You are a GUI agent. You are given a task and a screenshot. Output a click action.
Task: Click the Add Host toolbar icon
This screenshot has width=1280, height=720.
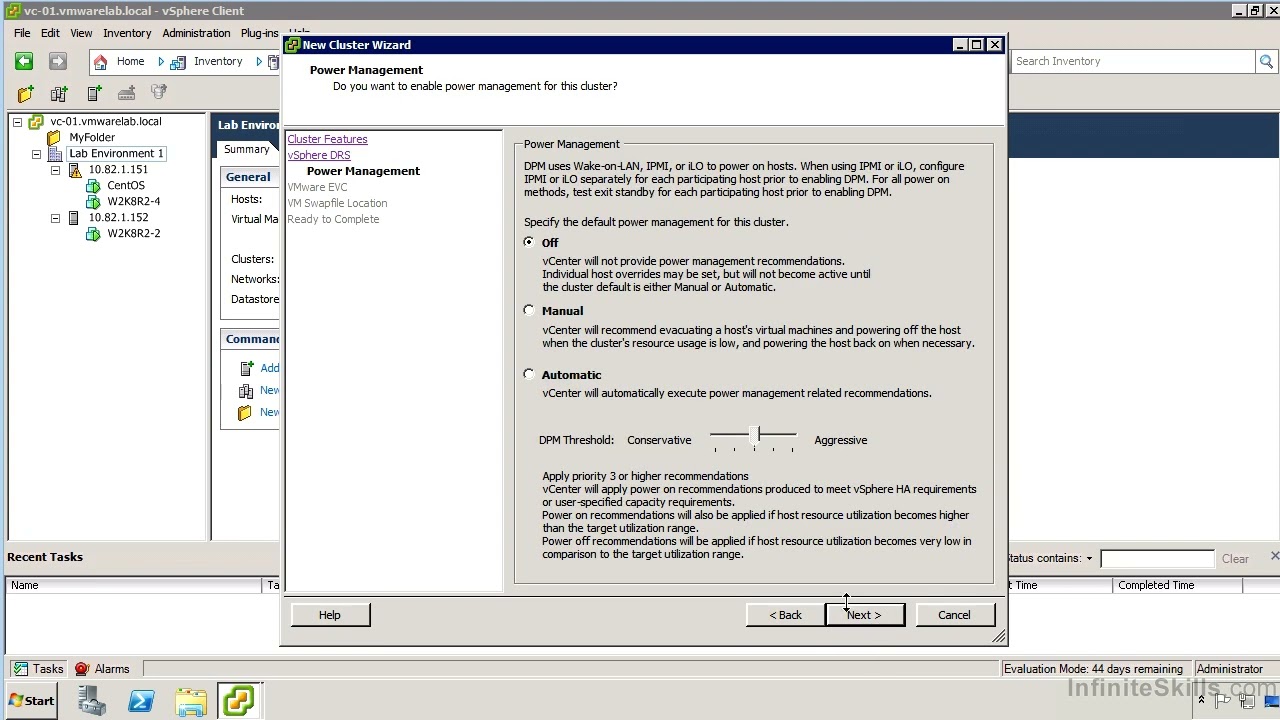94,93
